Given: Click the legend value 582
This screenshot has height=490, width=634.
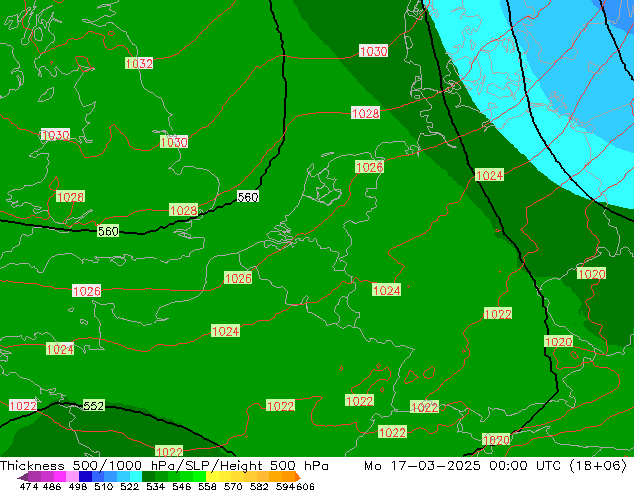Looking at the screenshot, I should coord(259,486).
